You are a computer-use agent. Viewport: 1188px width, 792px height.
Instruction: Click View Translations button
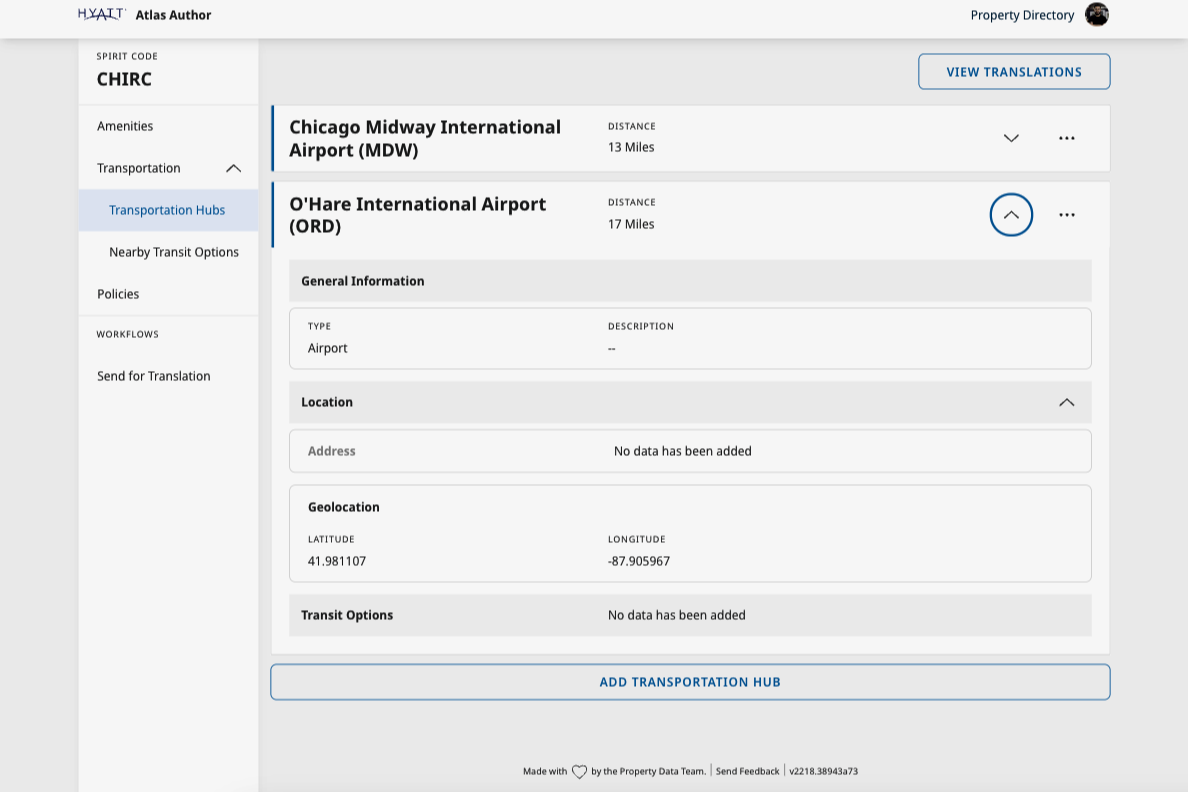pyautogui.click(x=1014, y=71)
